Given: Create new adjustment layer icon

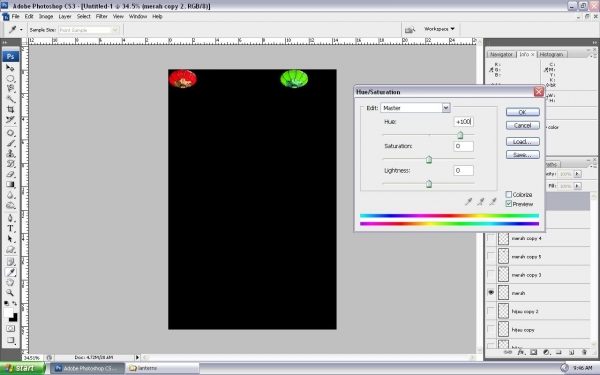Looking at the screenshot, I should 546,352.
